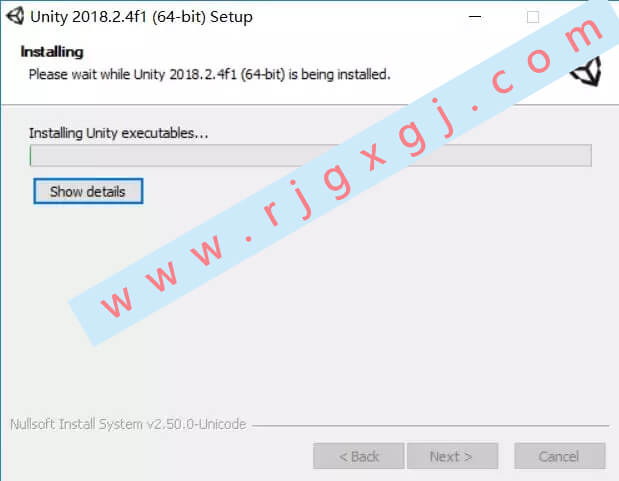Go back with the < Back button
619x481 pixels.
[x=358, y=456]
